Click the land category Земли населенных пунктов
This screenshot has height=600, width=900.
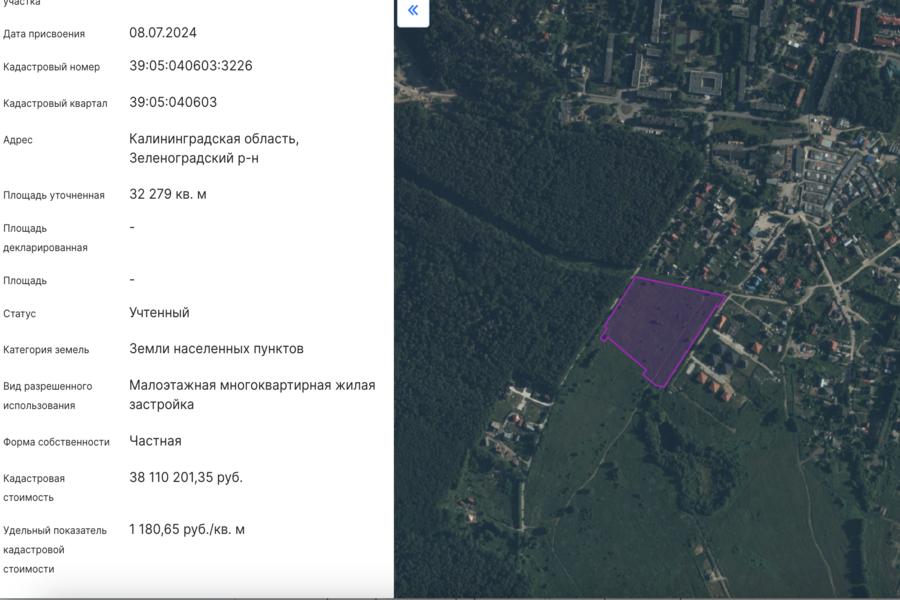pos(216,349)
